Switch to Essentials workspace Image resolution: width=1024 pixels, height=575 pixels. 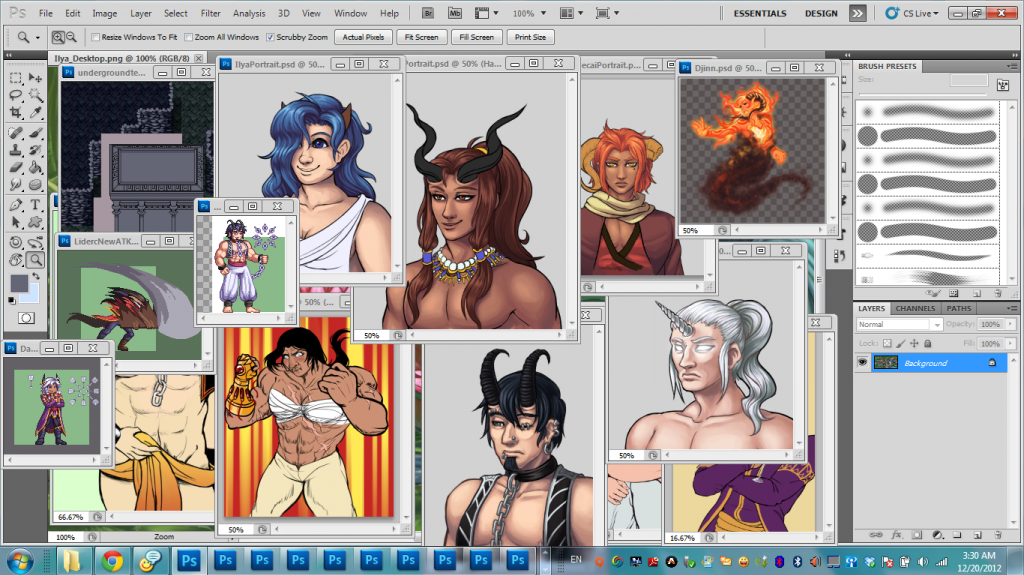click(x=760, y=13)
